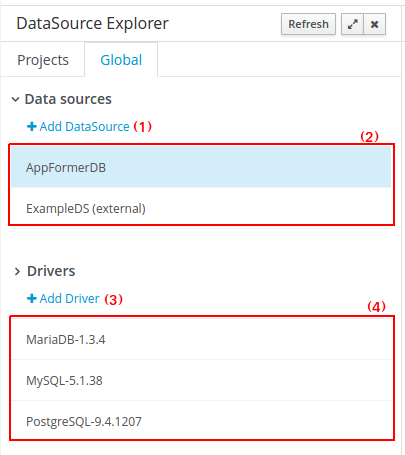Viewport: 405px width, 455px height.
Task: Select the AppFormerDB data source
Action: (x=201, y=167)
